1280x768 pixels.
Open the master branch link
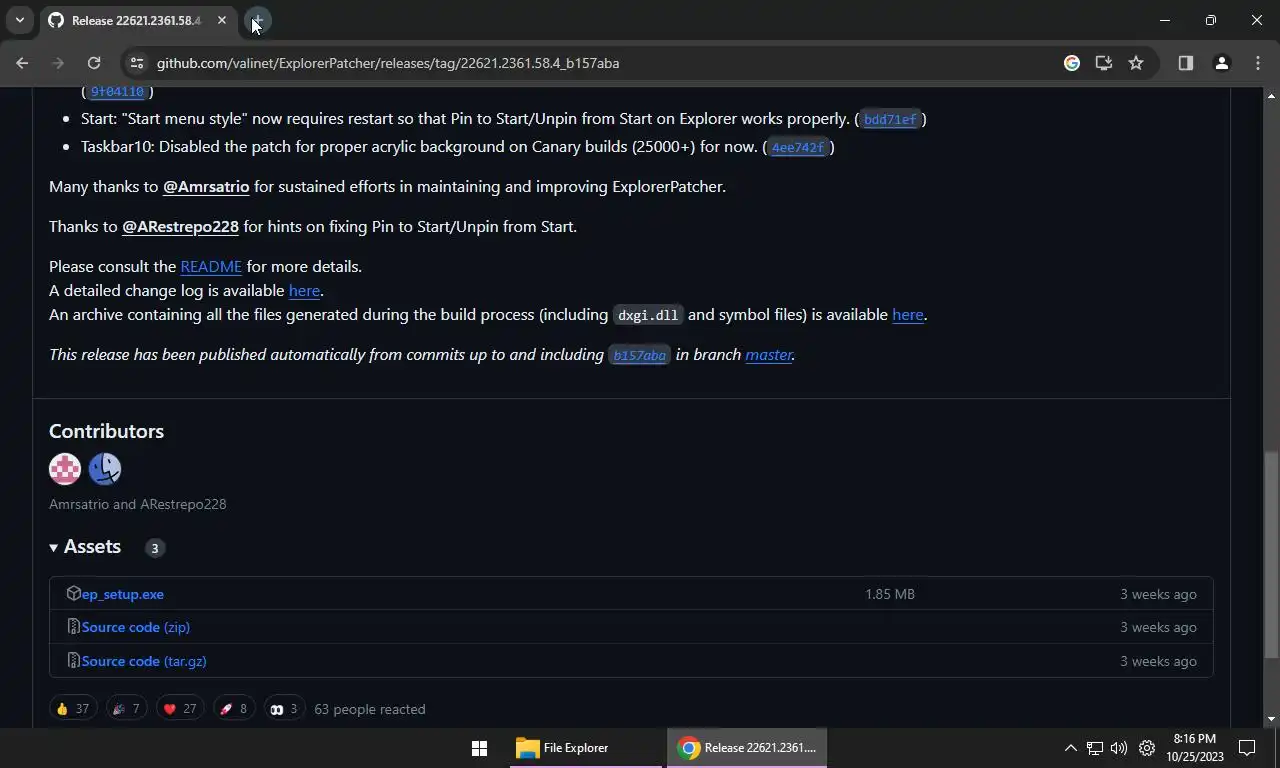[x=769, y=354]
